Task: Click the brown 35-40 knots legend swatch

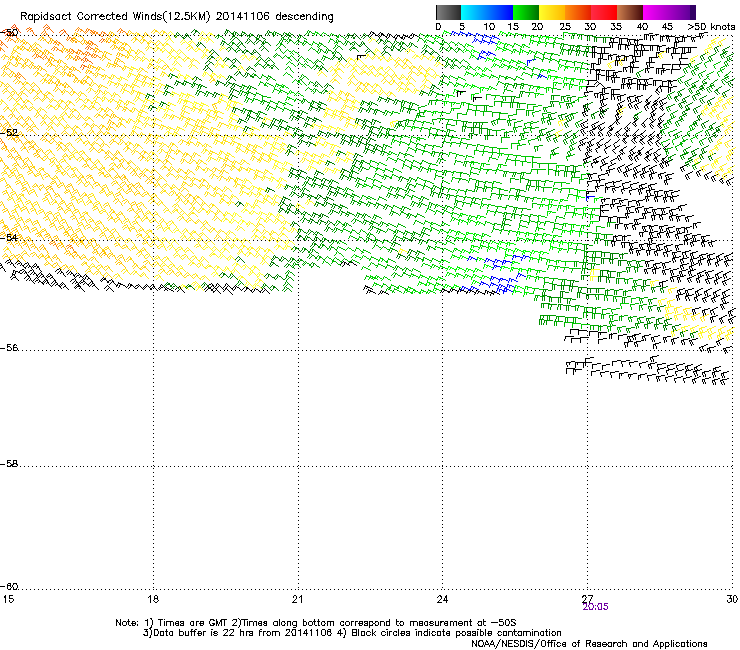Action: [630, 12]
